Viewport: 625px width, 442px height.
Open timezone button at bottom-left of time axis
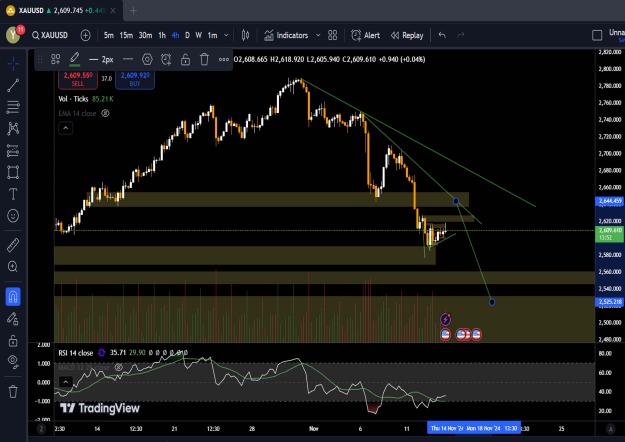pyautogui.click(x=41, y=429)
